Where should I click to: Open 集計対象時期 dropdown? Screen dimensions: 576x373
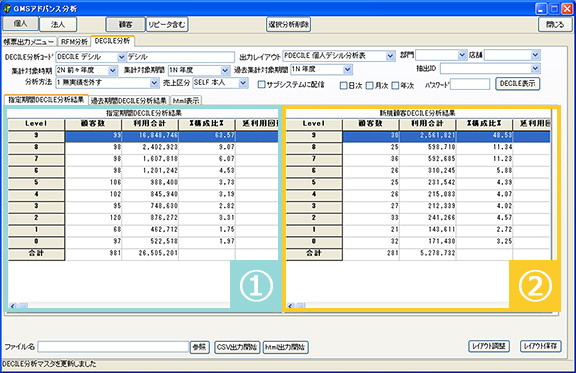tap(113, 70)
